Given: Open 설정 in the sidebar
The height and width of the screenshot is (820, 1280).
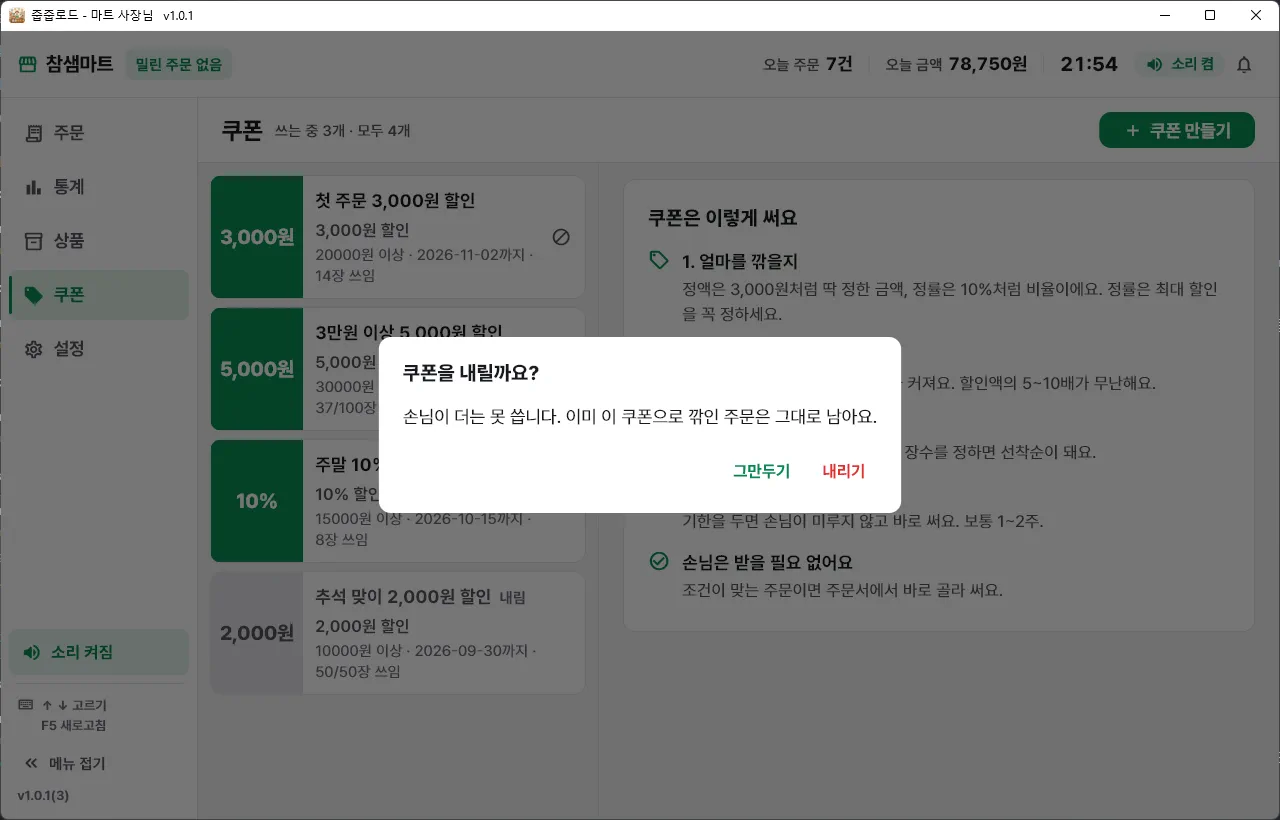Looking at the screenshot, I should 98,349.
